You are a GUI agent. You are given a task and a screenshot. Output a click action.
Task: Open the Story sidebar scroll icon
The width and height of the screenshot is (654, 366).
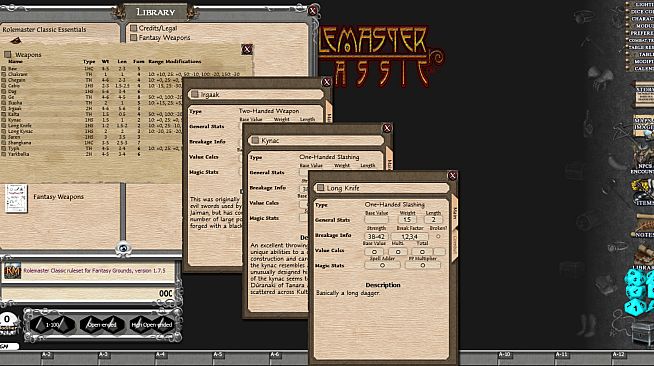[644, 95]
